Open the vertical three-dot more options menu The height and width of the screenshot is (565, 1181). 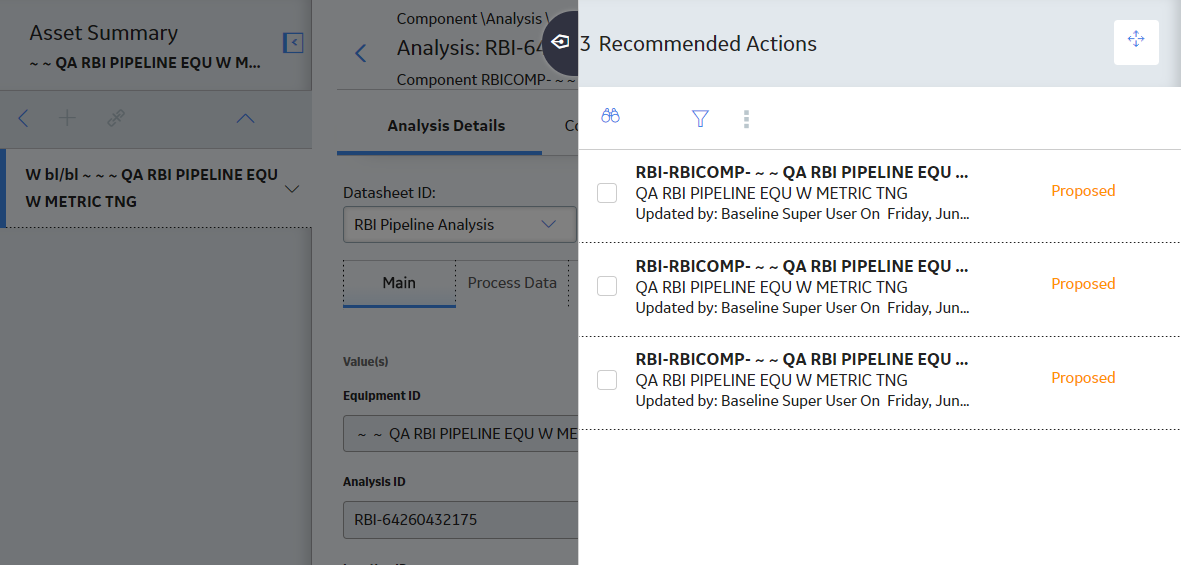click(x=746, y=119)
